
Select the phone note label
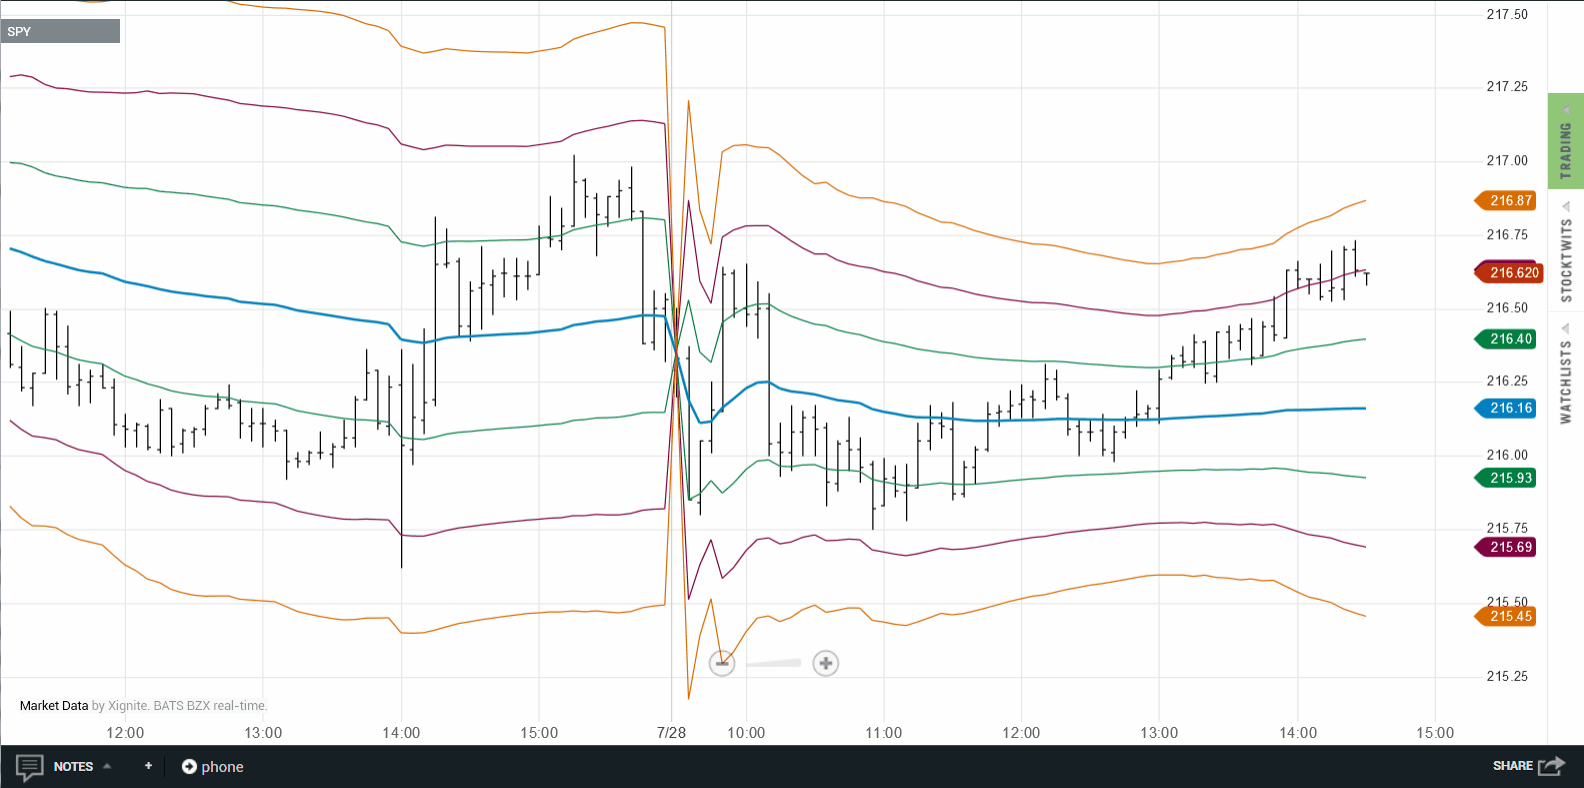click(222, 767)
